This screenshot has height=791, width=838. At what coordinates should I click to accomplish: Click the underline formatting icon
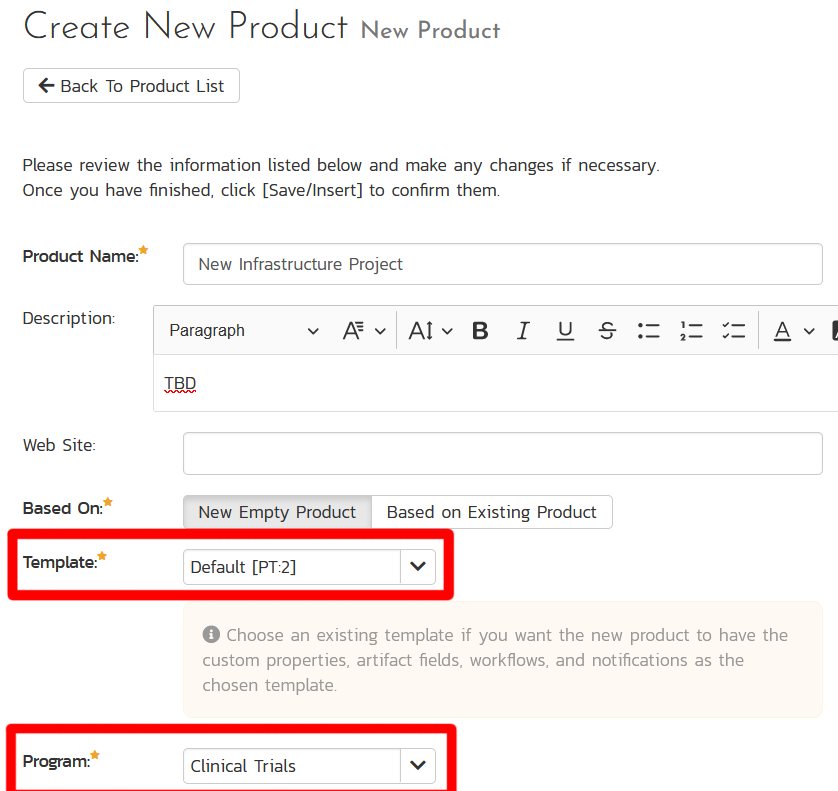pyautogui.click(x=565, y=331)
